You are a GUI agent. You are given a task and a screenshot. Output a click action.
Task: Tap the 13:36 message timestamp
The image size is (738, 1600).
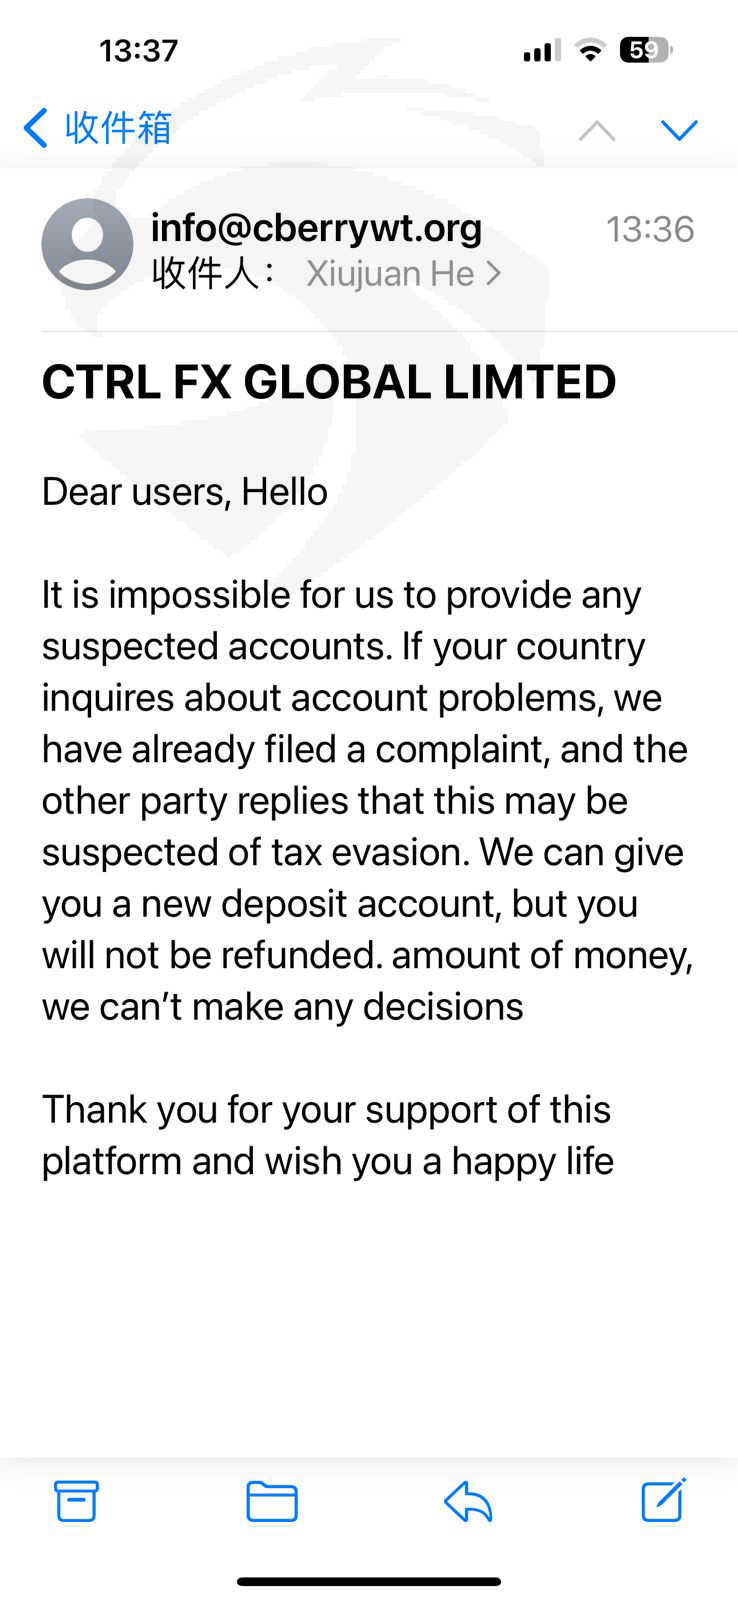[650, 230]
